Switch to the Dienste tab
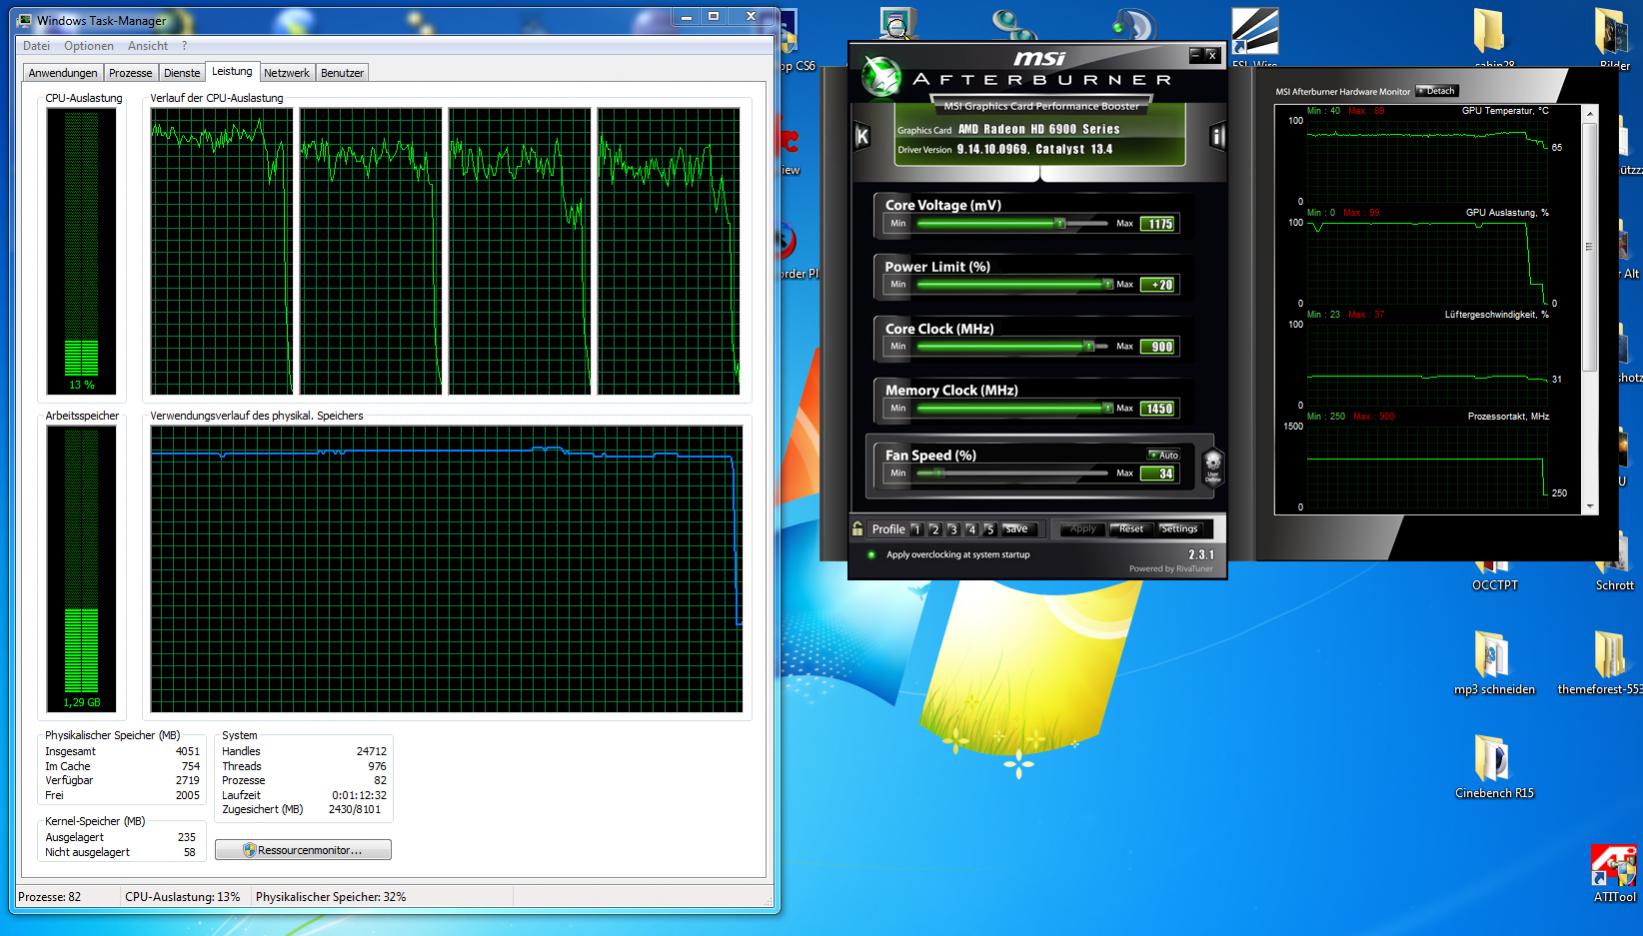This screenshot has width=1643, height=936. [182, 73]
